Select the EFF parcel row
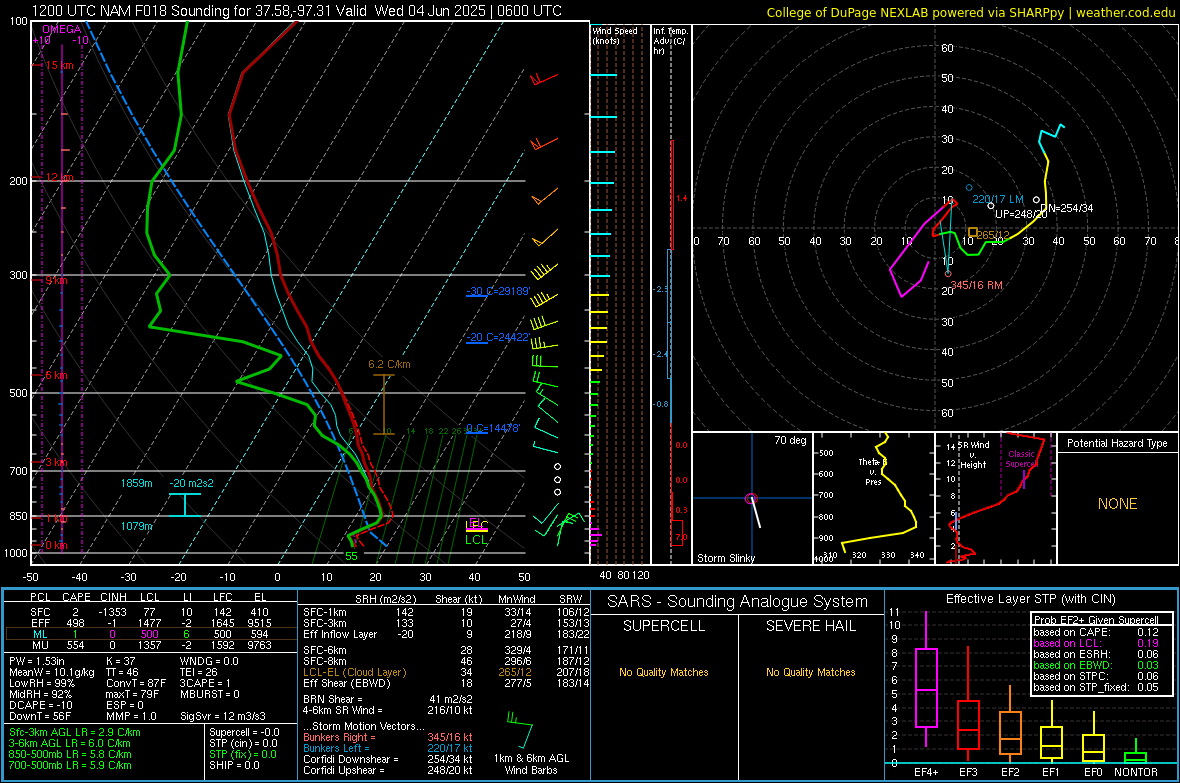Image resolution: width=1180 pixels, height=783 pixels. pyautogui.click(x=150, y=623)
